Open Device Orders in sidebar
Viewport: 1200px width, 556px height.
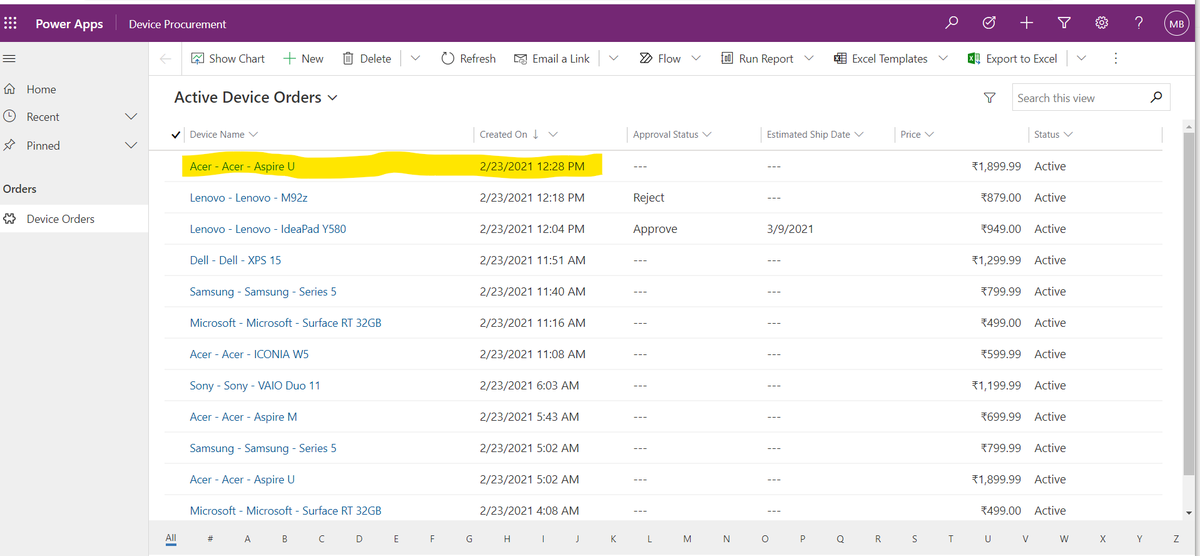(74, 218)
